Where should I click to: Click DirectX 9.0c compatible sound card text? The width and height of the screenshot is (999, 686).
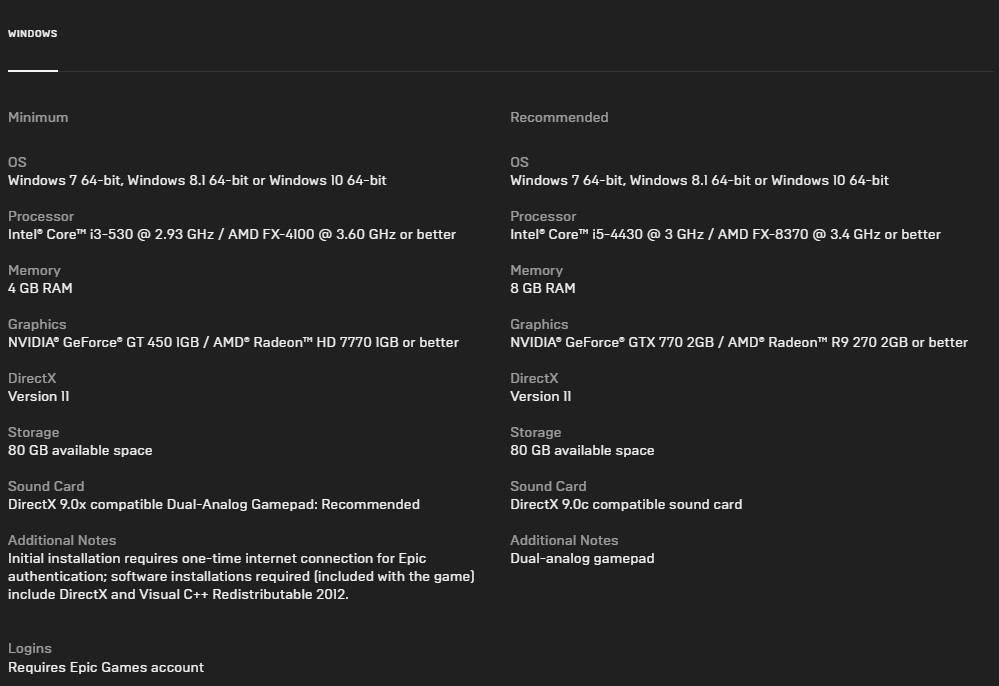pyautogui.click(x=626, y=504)
